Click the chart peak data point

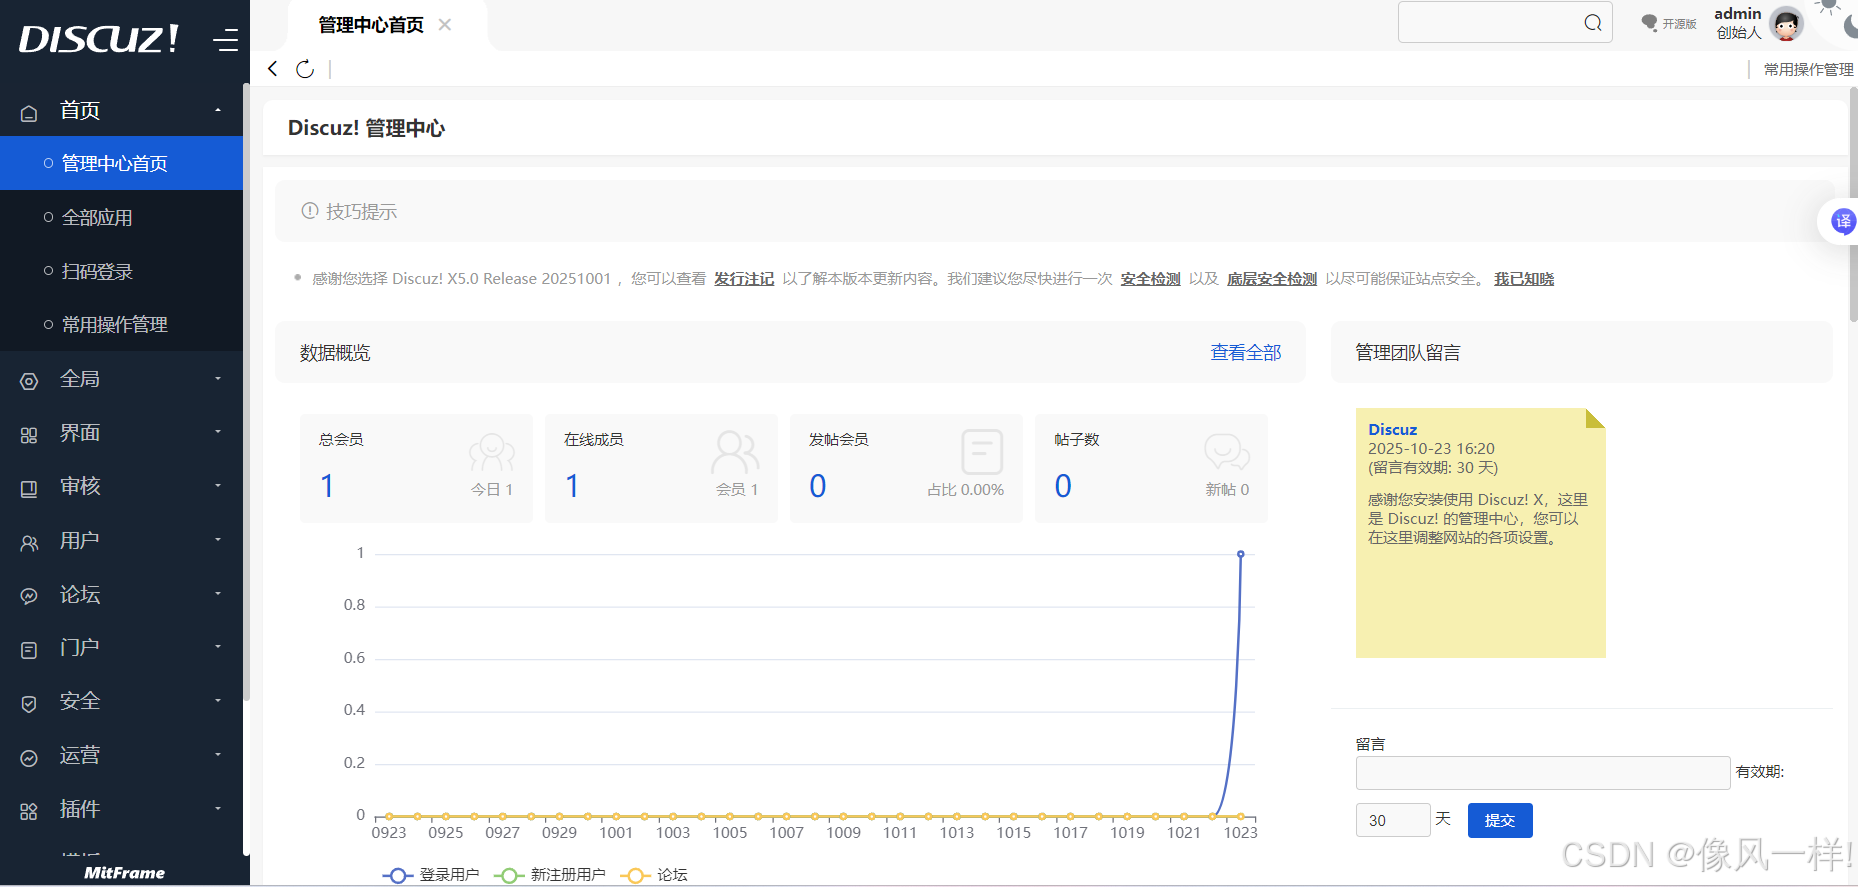(x=1241, y=554)
